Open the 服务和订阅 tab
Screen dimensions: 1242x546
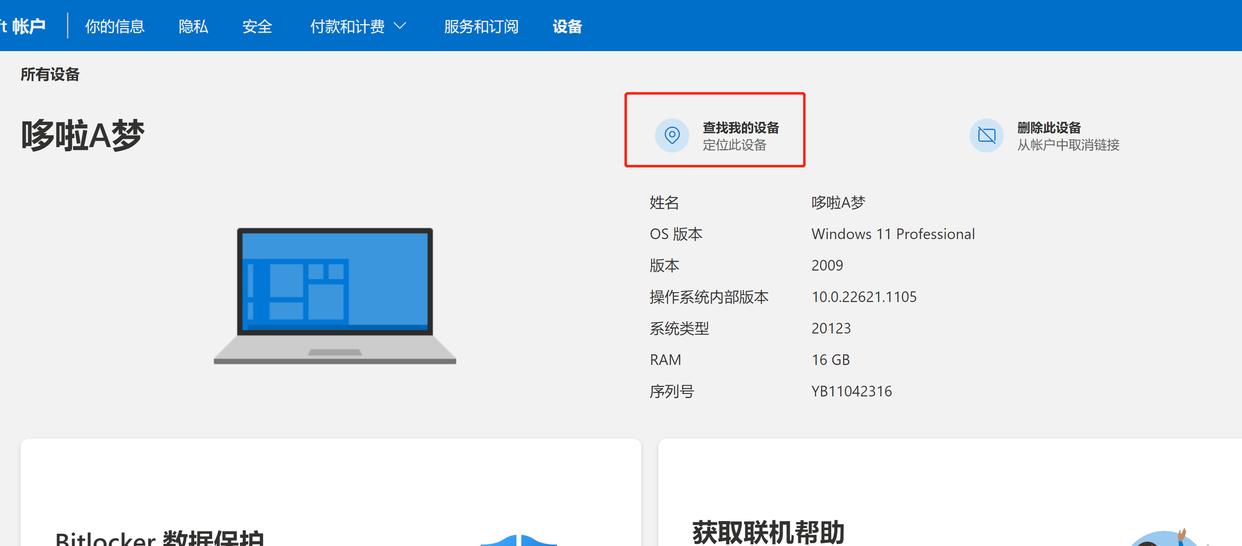[481, 26]
